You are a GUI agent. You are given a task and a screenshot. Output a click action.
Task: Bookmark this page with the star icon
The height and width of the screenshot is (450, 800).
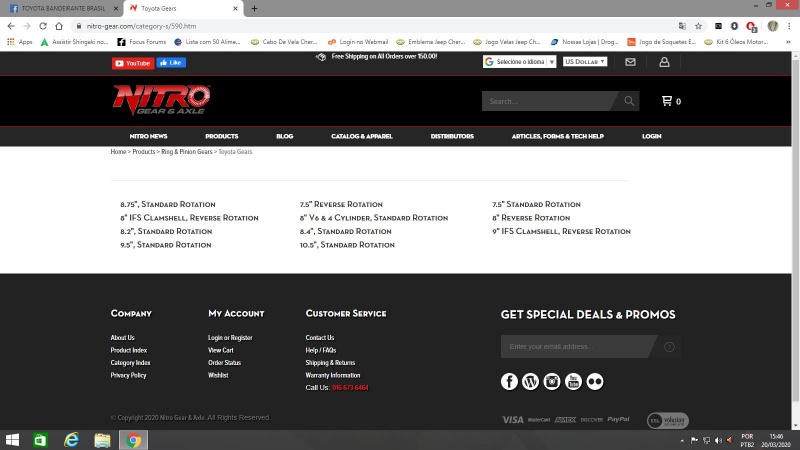(698, 26)
